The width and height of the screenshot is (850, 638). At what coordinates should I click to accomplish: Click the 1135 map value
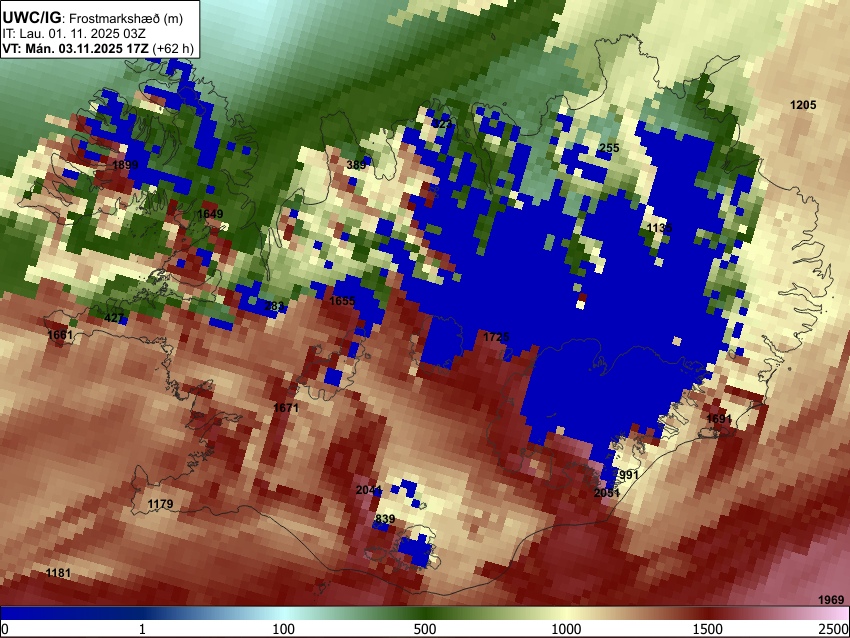pos(659,228)
